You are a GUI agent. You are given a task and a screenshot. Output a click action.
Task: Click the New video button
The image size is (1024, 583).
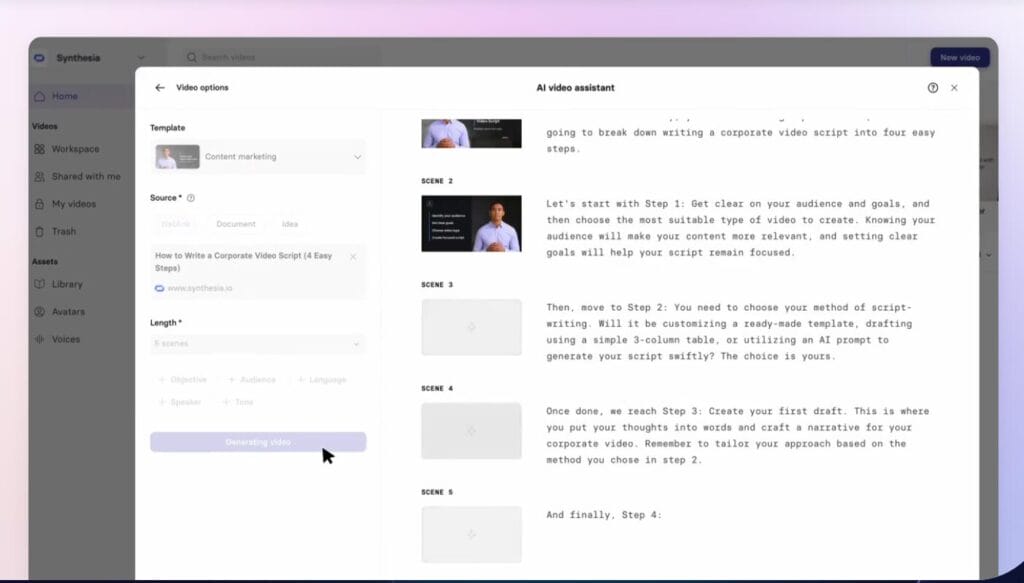click(959, 57)
